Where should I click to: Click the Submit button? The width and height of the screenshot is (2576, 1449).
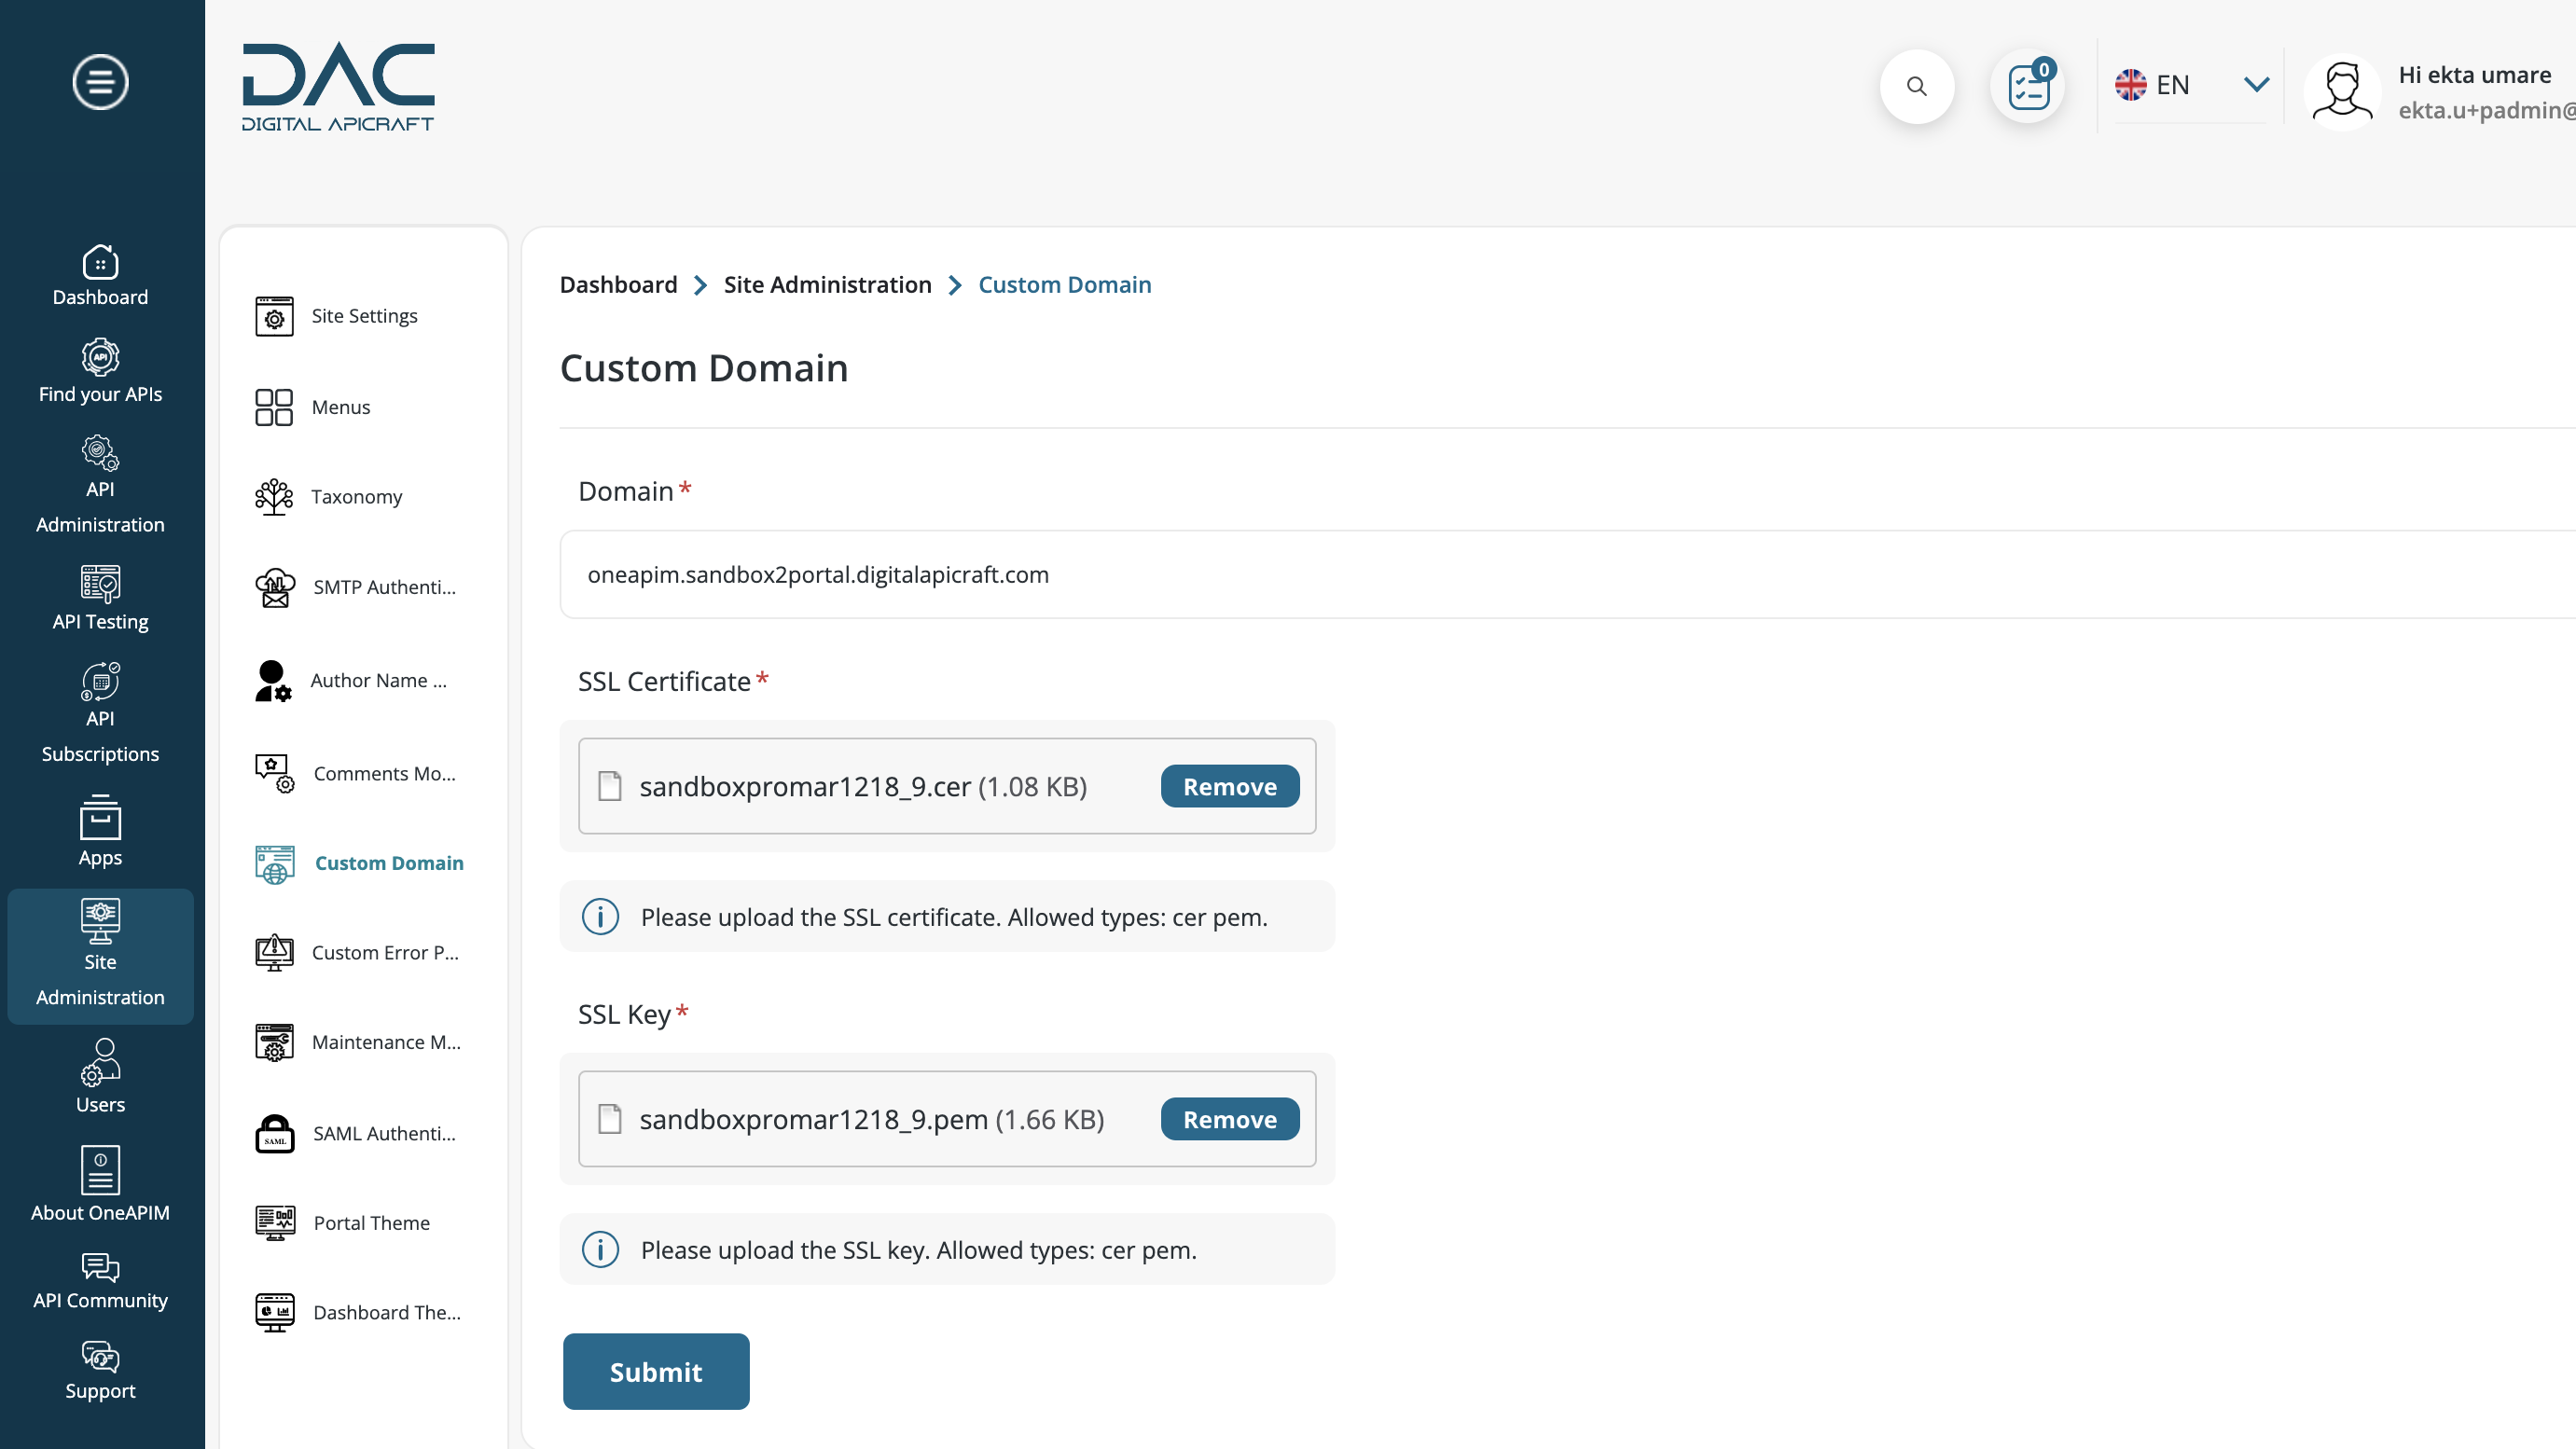click(x=656, y=1372)
